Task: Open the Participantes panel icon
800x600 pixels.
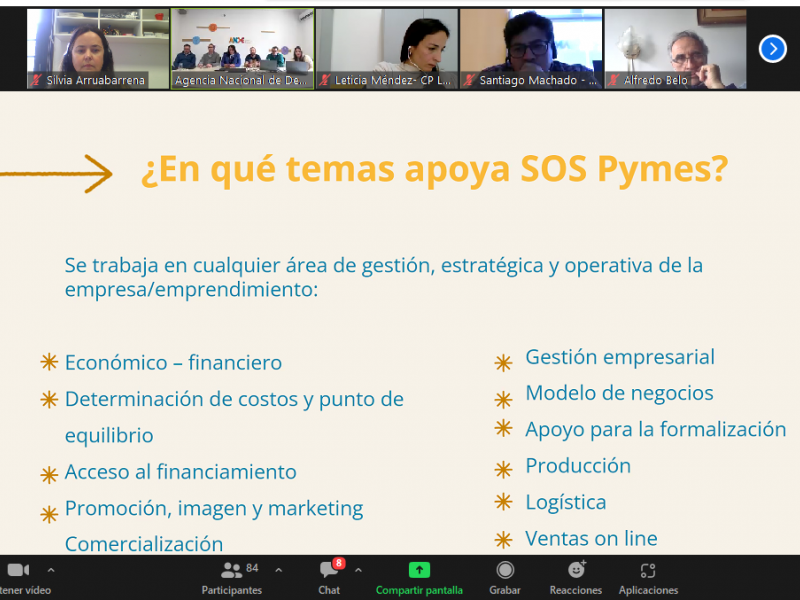Action: click(231, 570)
